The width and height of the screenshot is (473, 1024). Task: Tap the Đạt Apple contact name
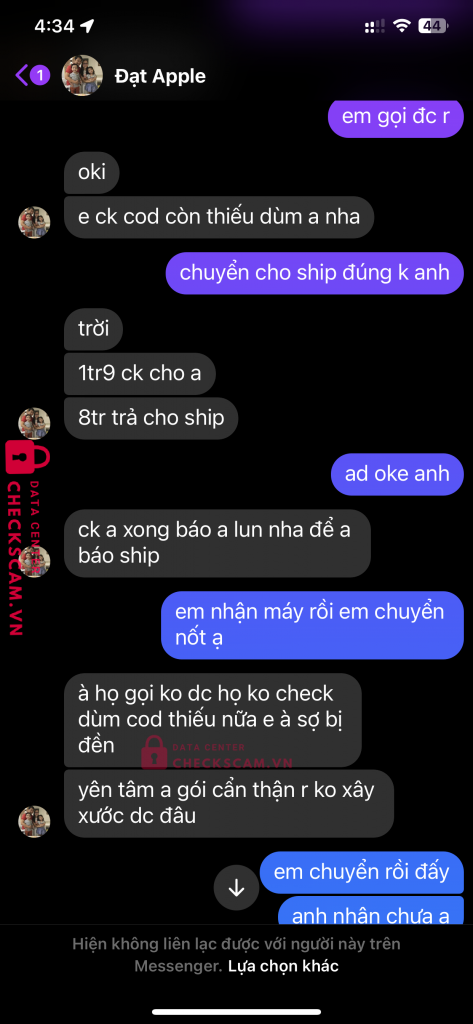[160, 76]
